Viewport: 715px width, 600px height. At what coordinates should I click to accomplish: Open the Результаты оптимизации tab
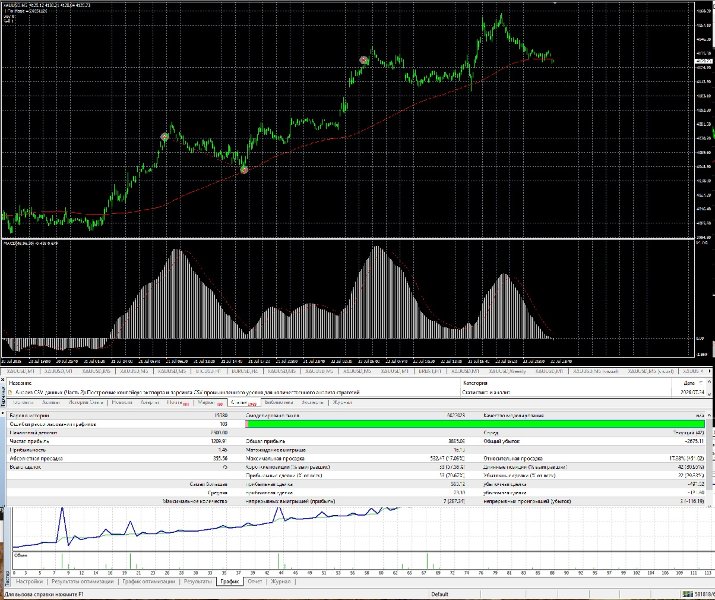coord(83,582)
